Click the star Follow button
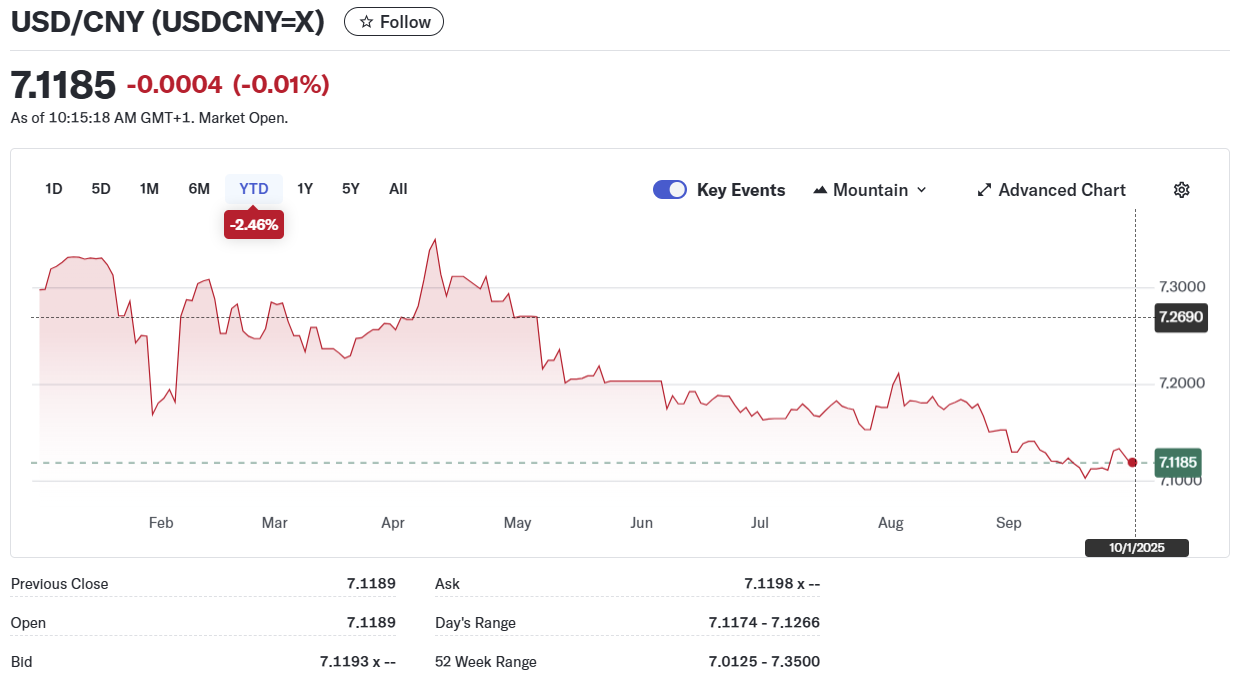This screenshot has width=1241, height=688. [394, 22]
